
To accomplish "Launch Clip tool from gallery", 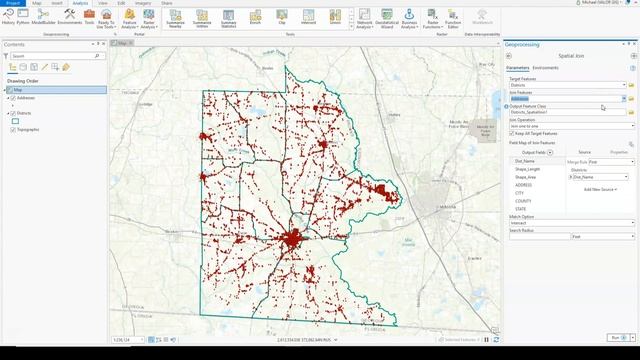I will tap(282, 17).
